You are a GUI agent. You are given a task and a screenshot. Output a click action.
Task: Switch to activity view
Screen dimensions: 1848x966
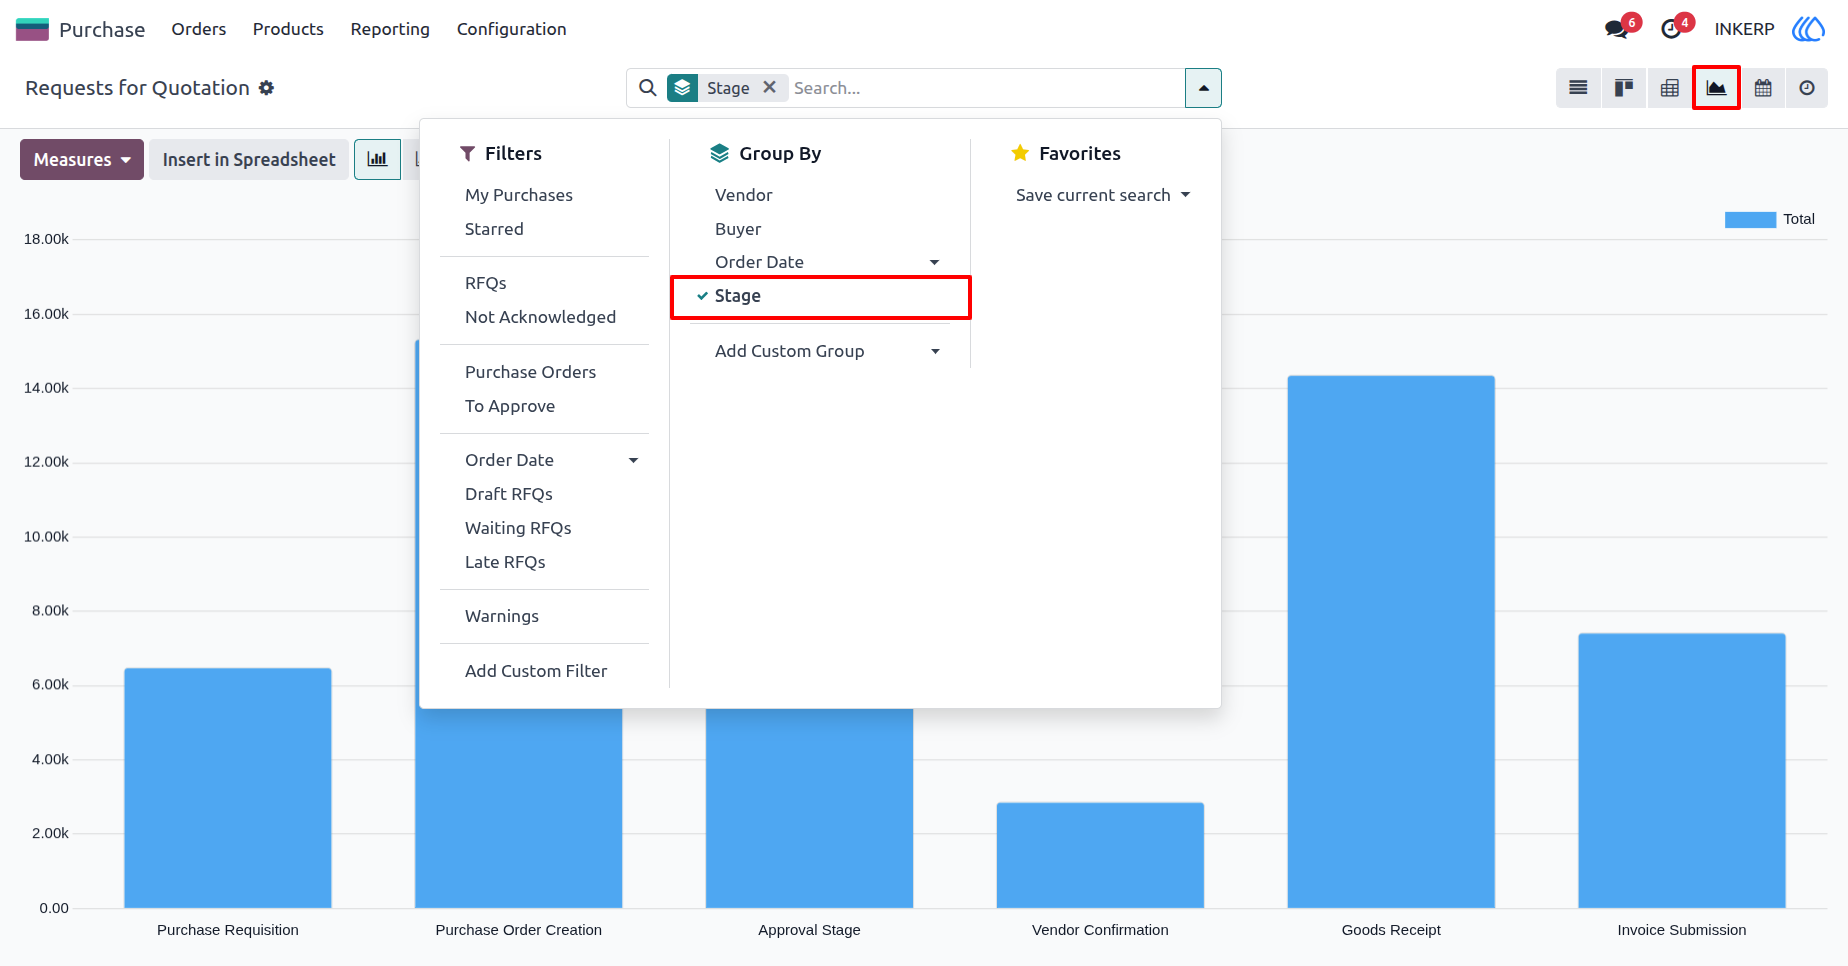coord(1807,88)
